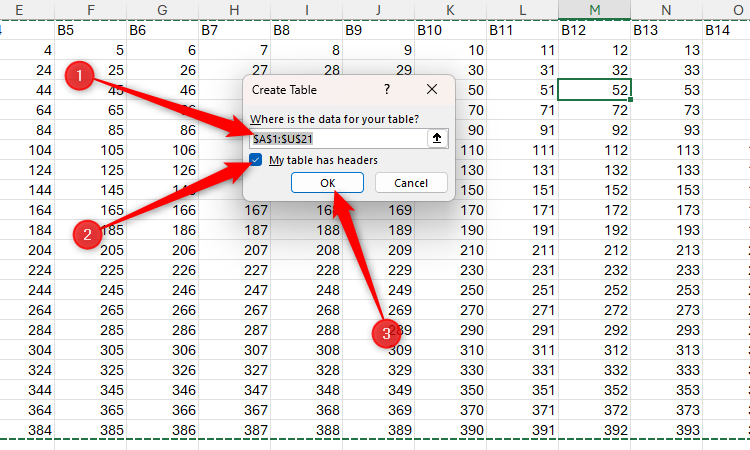Click header cell containing B10
This screenshot has width=750, height=450.
[x=451, y=31]
